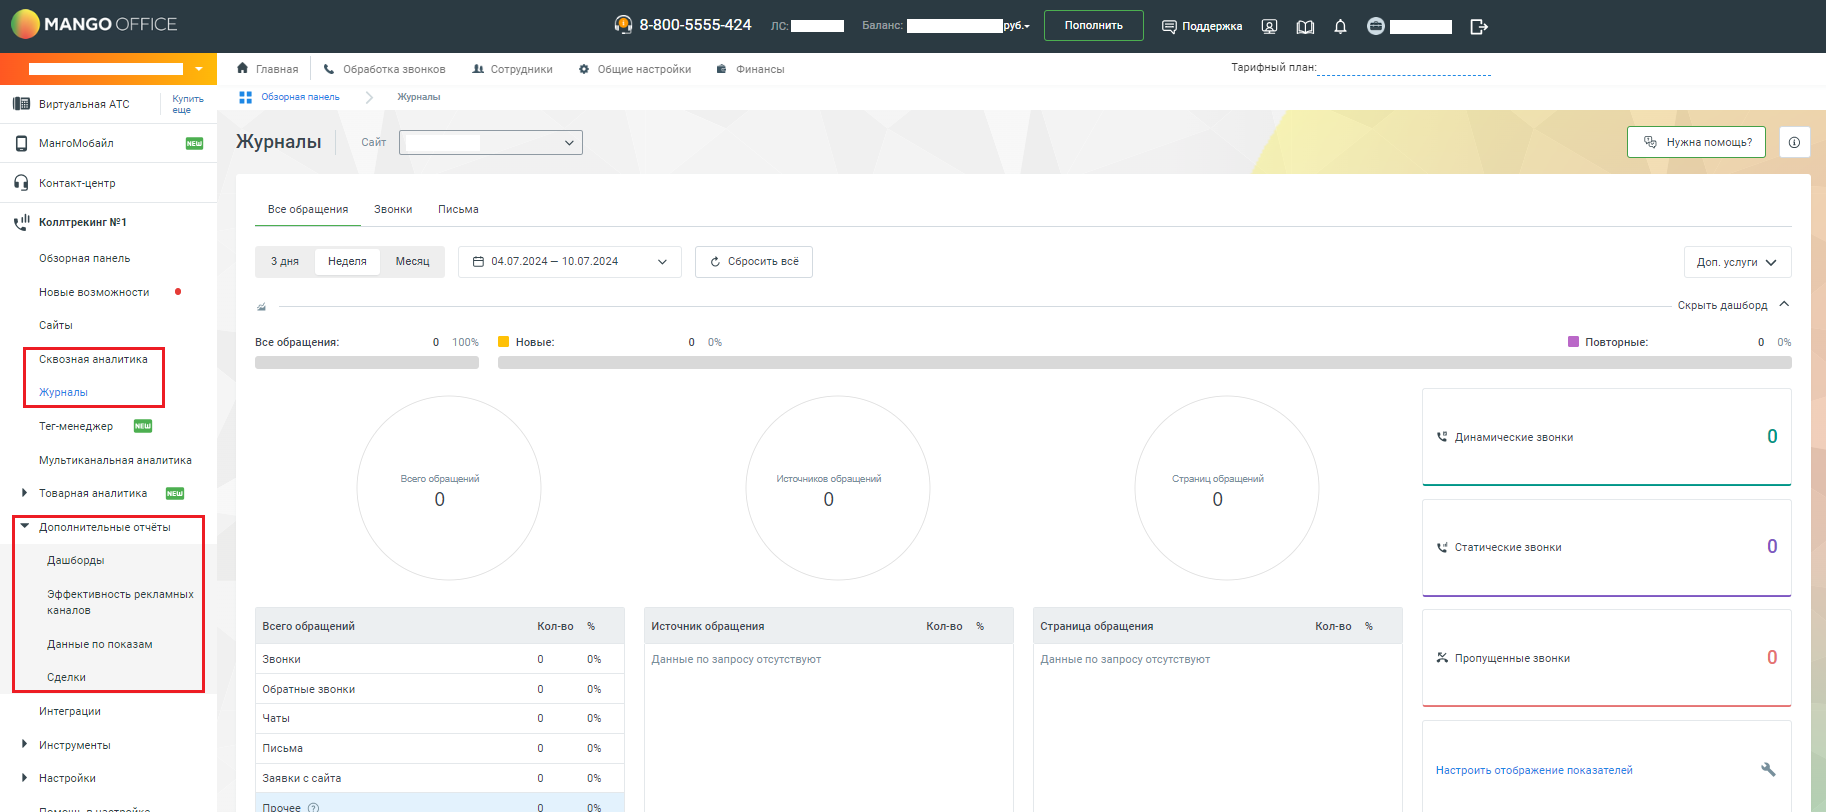Click the Поддержка chat icon
The image size is (1826, 812).
1169,26
